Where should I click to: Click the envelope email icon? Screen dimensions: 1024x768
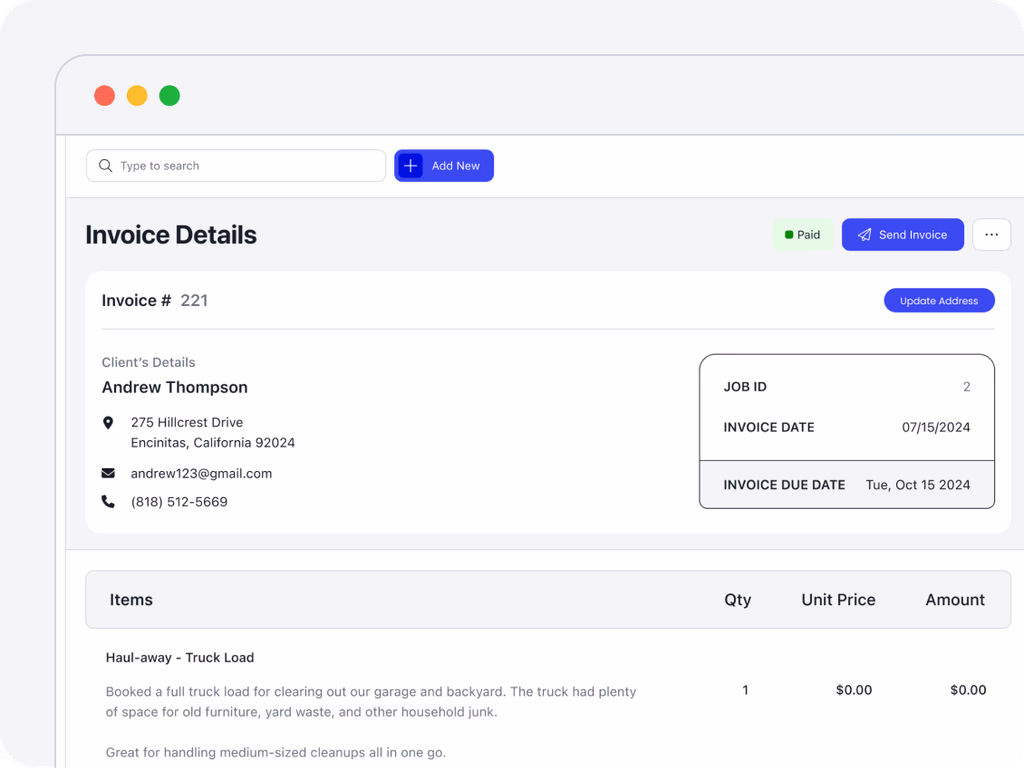tap(108, 473)
